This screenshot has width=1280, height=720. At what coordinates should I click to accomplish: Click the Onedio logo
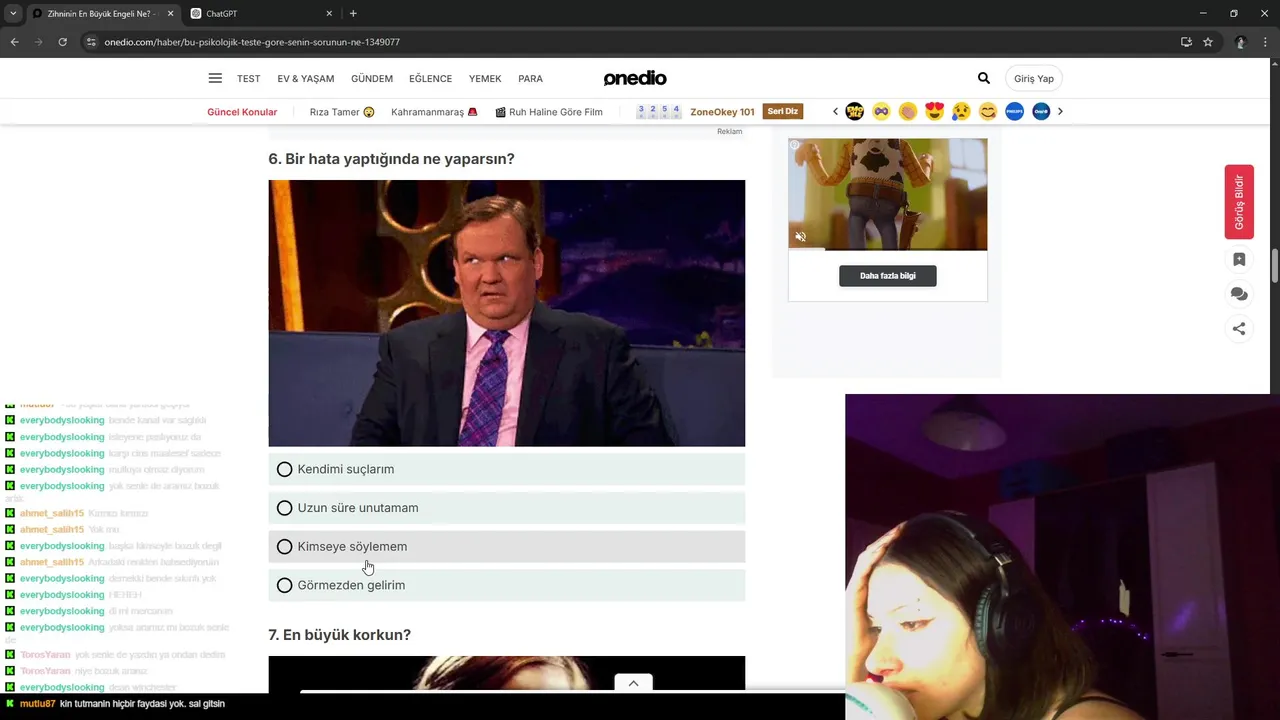(x=635, y=78)
